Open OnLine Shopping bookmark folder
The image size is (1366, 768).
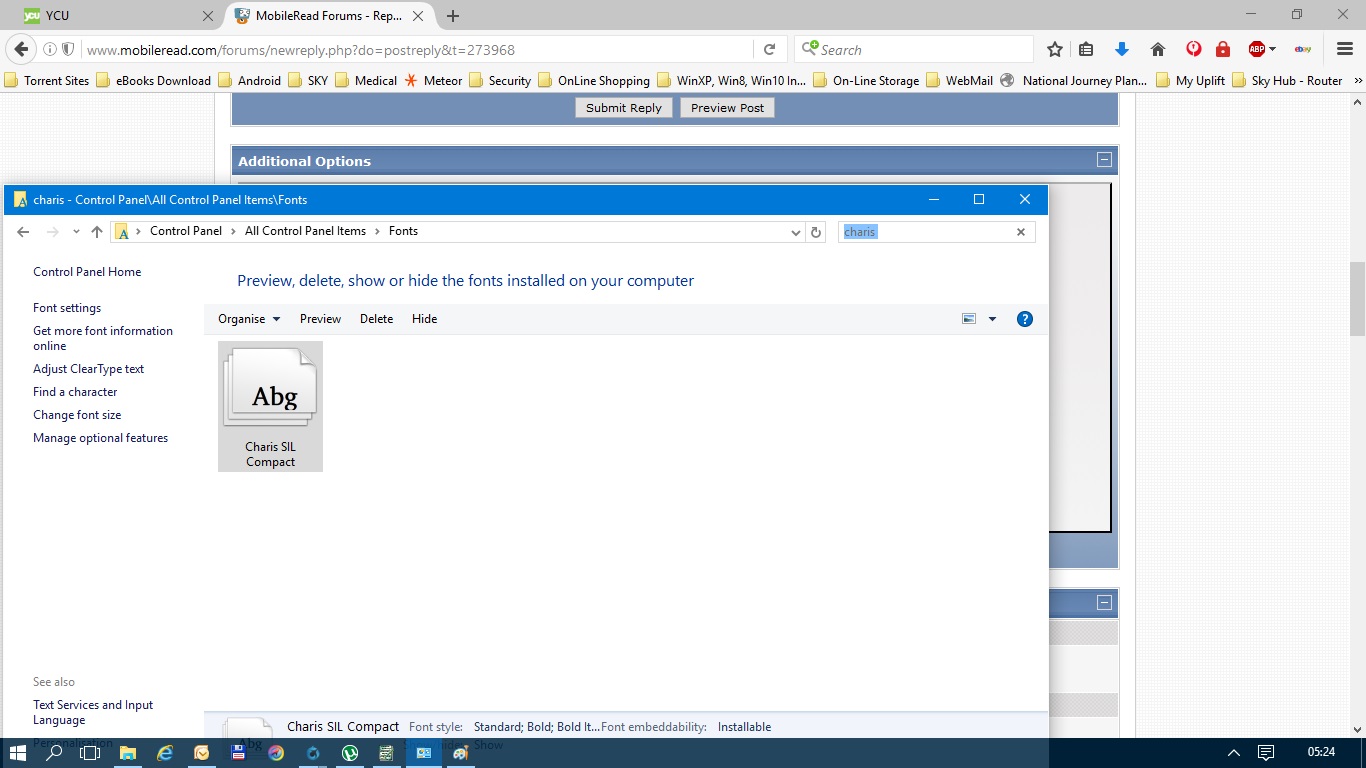click(594, 80)
